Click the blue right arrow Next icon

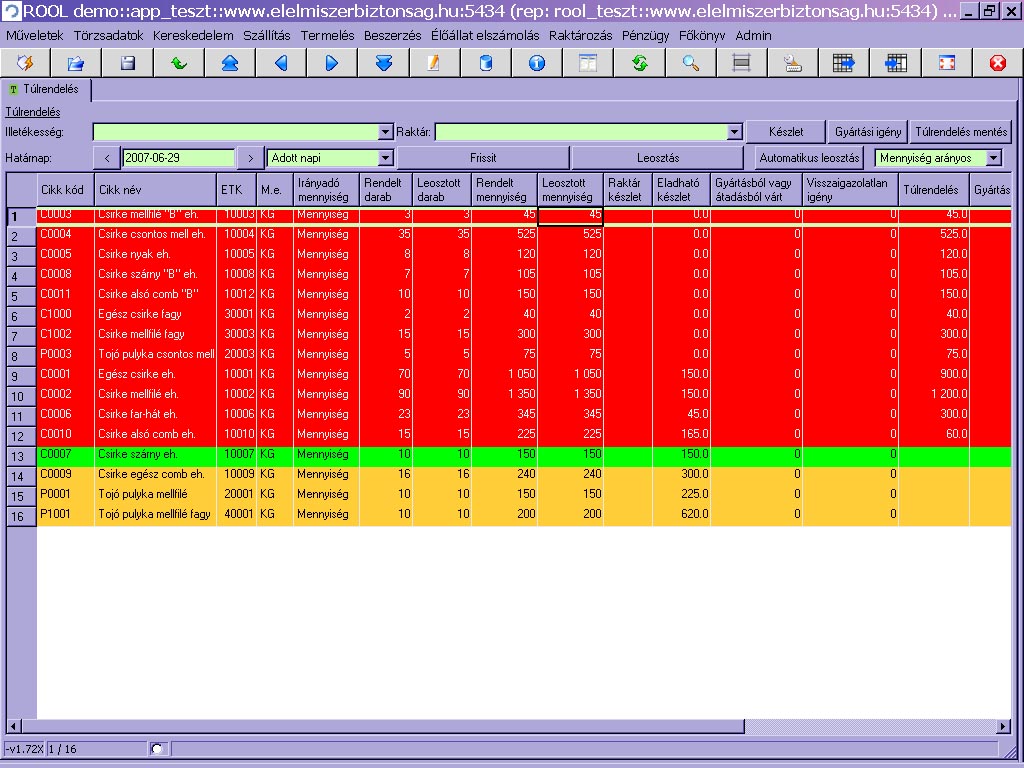[332, 63]
